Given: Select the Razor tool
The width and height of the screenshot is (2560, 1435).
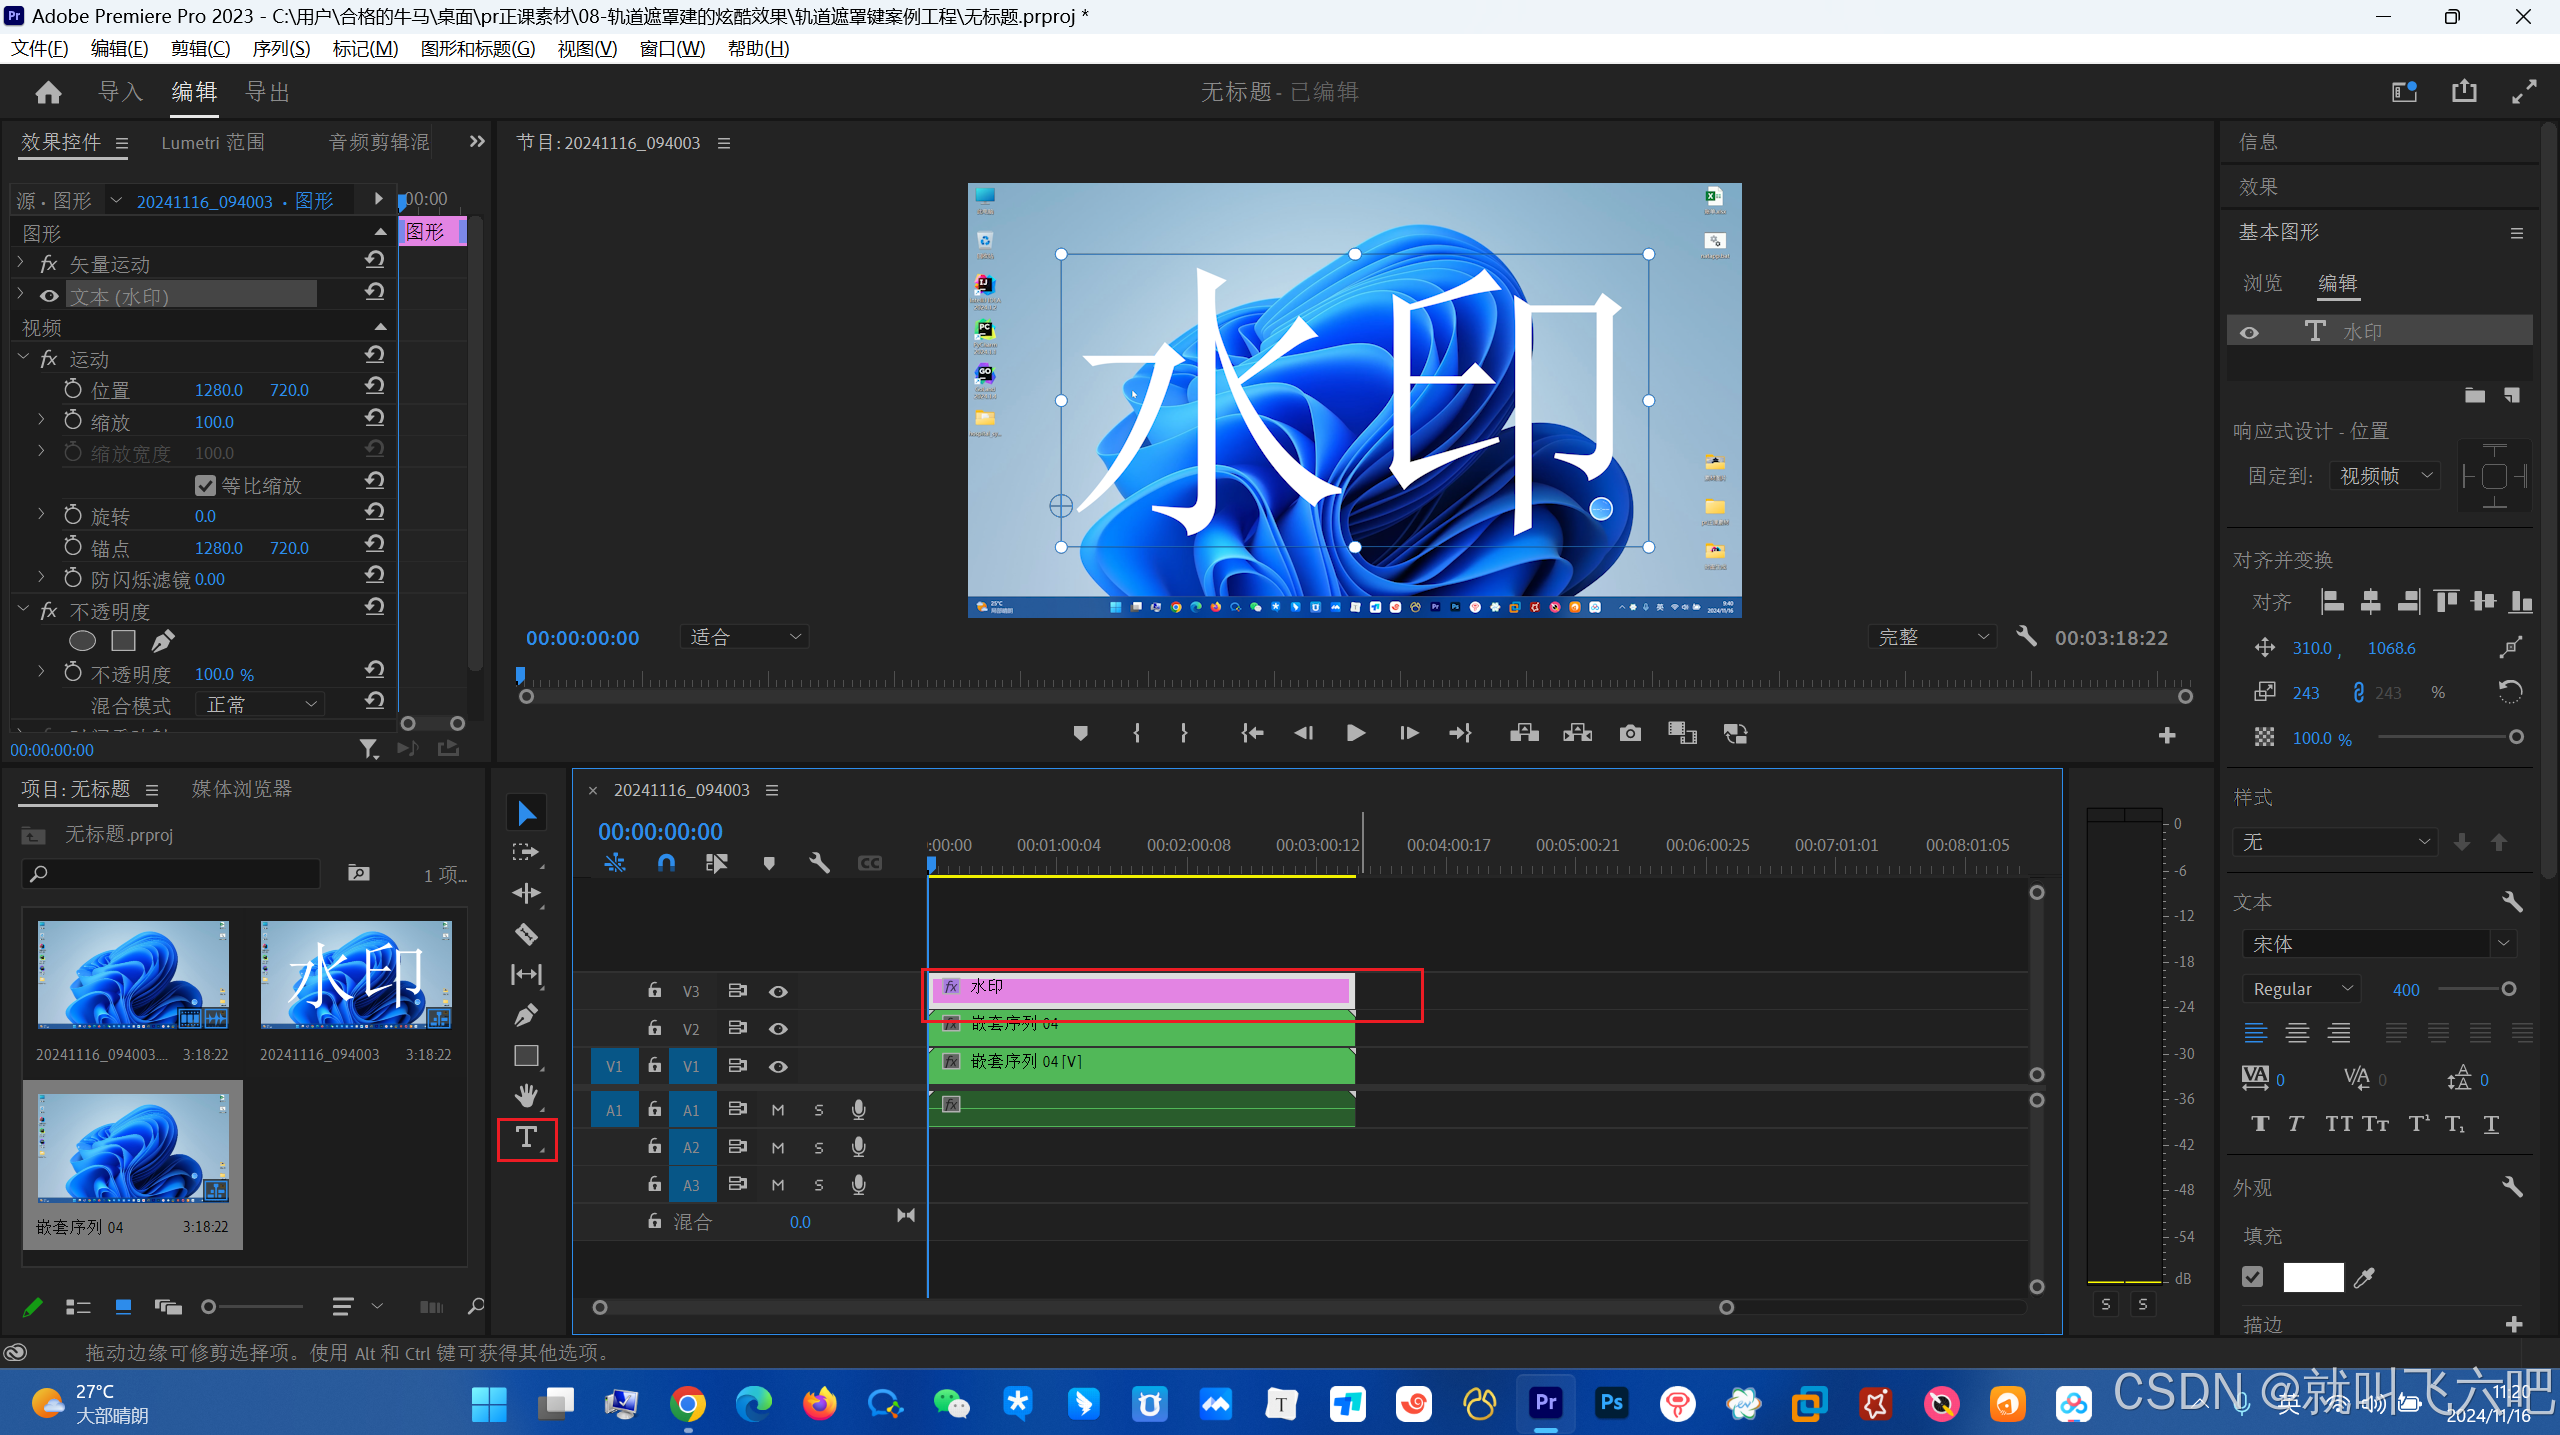Looking at the screenshot, I should pyautogui.click(x=526, y=934).
